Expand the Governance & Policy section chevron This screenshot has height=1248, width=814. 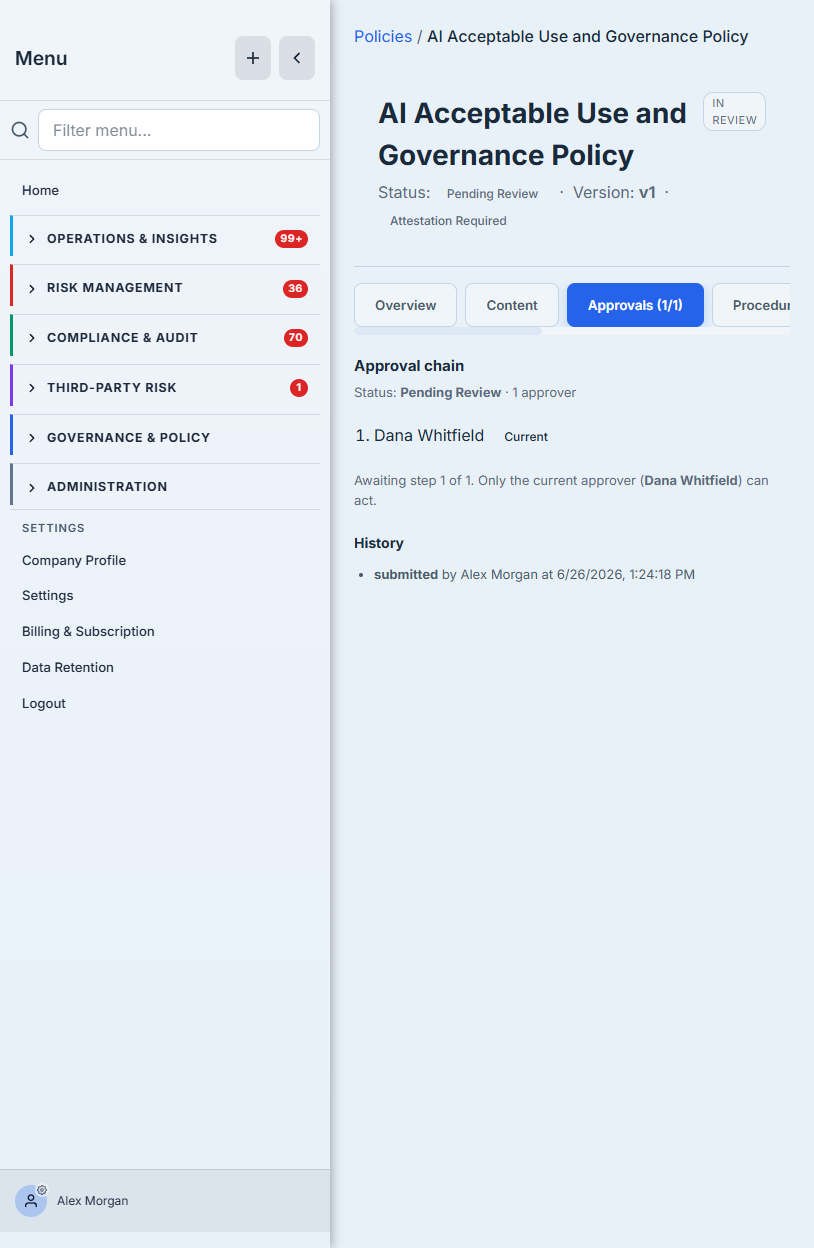[x=32, y=438]
